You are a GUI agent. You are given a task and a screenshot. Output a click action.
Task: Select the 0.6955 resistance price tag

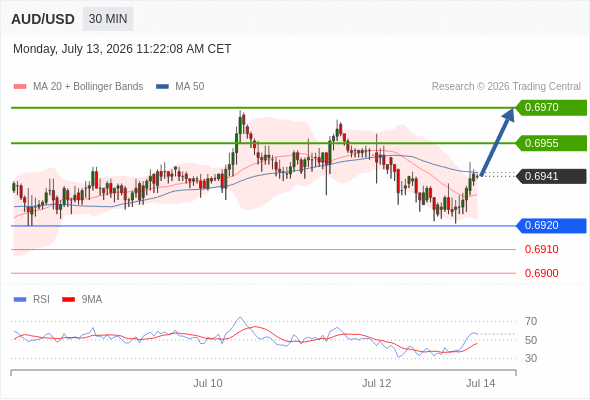pyautogui.click(x=551, y=143)
